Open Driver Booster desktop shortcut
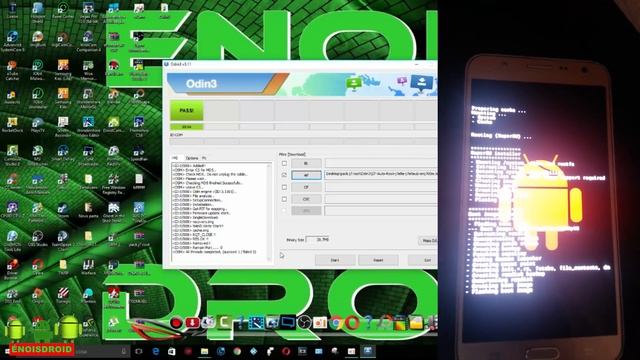 pos(12,269)
